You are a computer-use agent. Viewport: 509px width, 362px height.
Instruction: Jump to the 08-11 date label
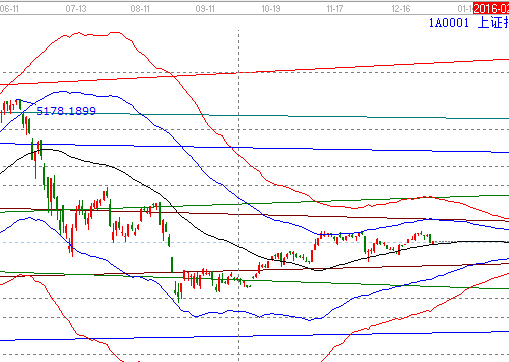140,9
